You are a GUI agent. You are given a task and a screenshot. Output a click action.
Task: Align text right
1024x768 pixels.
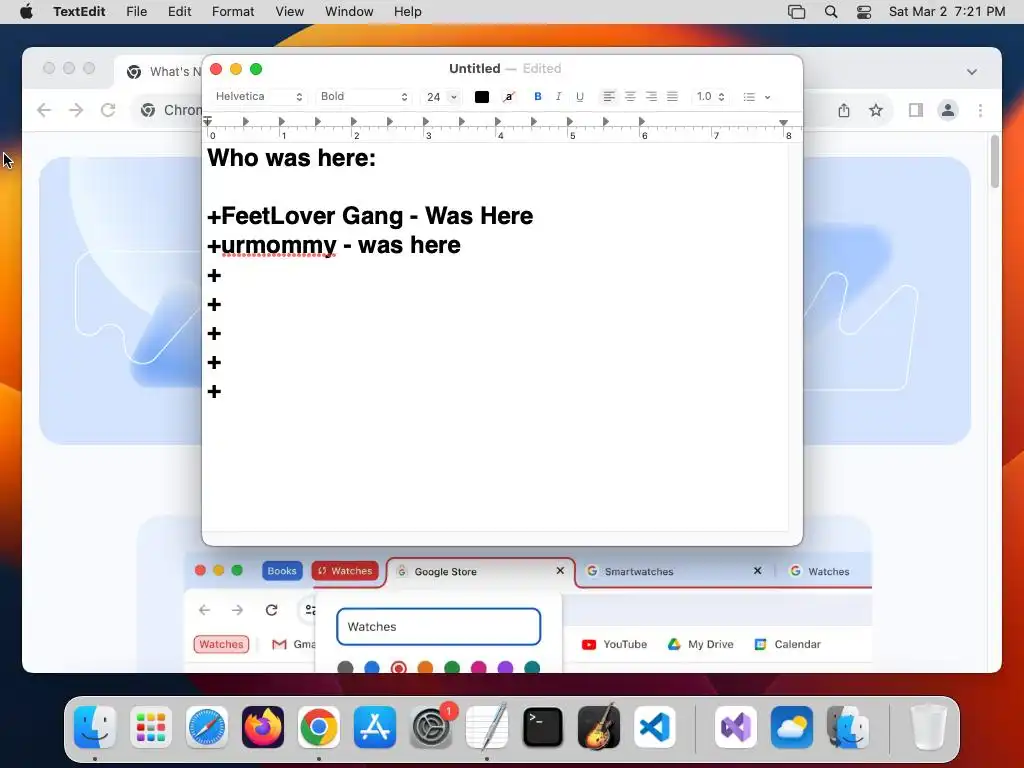point(651,97)
